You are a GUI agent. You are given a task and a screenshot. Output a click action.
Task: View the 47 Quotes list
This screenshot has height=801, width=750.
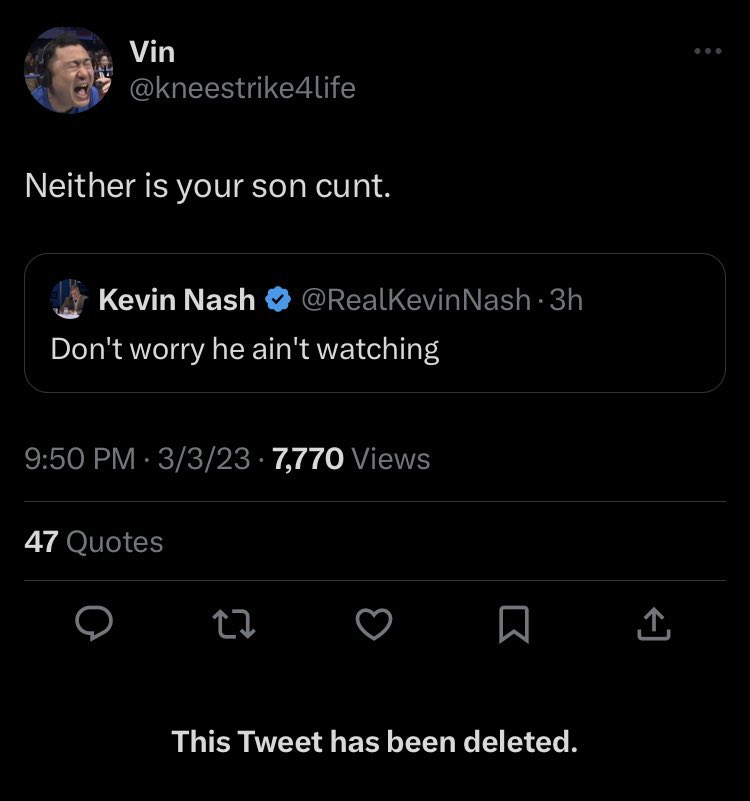pyautogui.click(x=93, y=542)
